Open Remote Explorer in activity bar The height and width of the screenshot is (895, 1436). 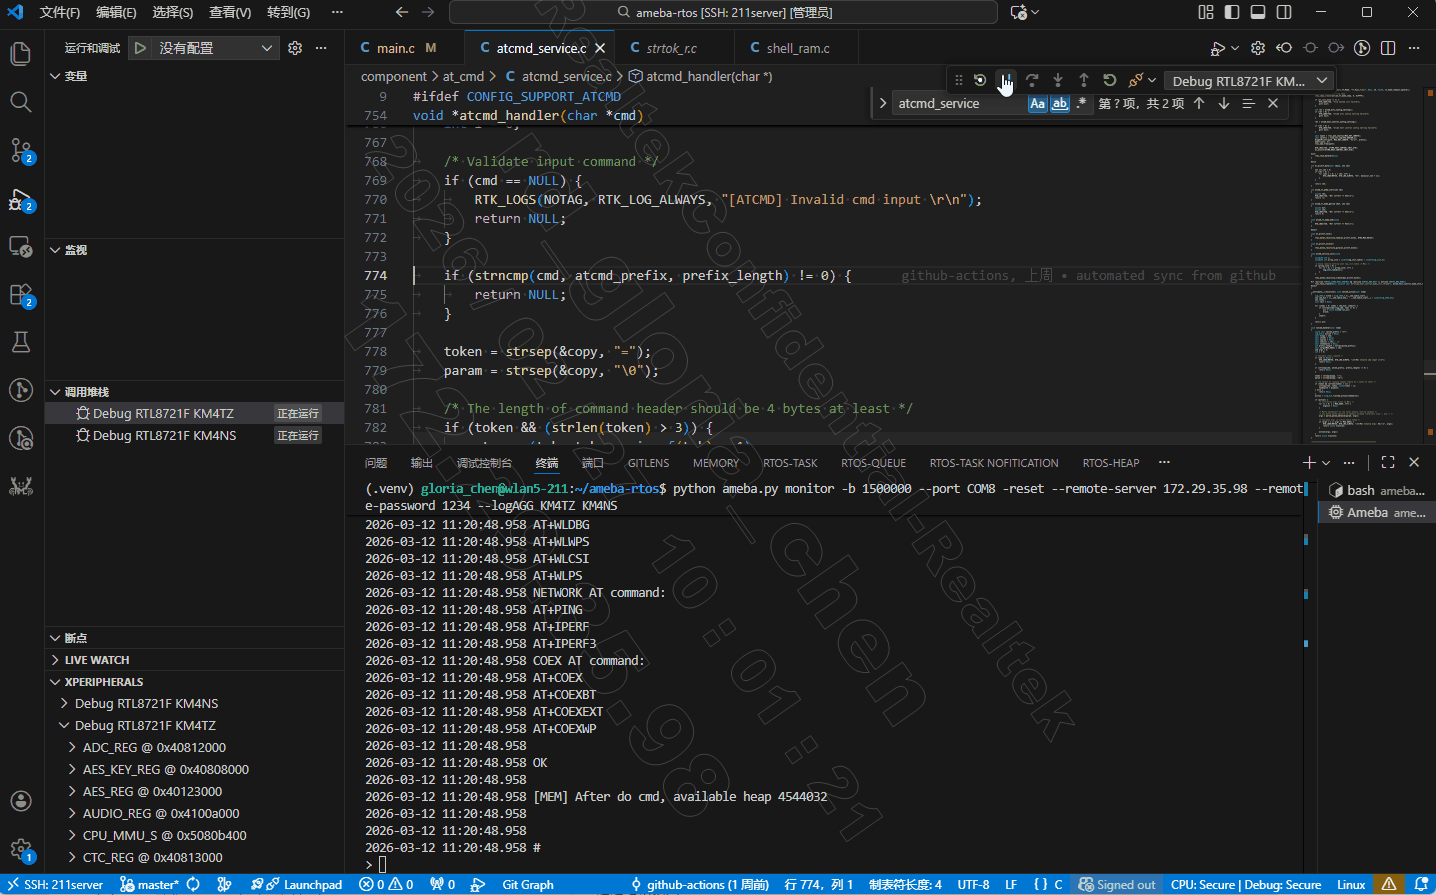(x=21, y=246)
